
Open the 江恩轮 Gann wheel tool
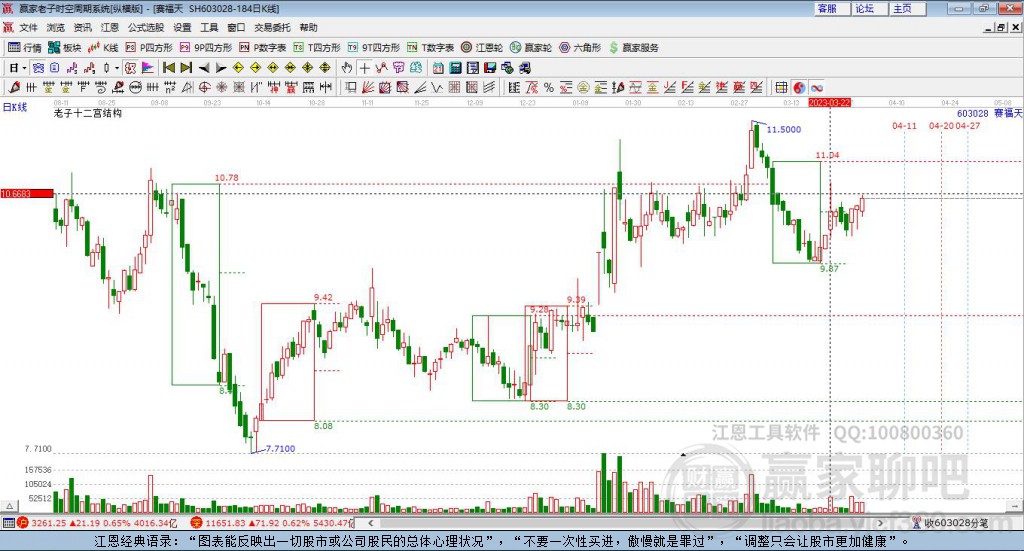coord(482,48)
